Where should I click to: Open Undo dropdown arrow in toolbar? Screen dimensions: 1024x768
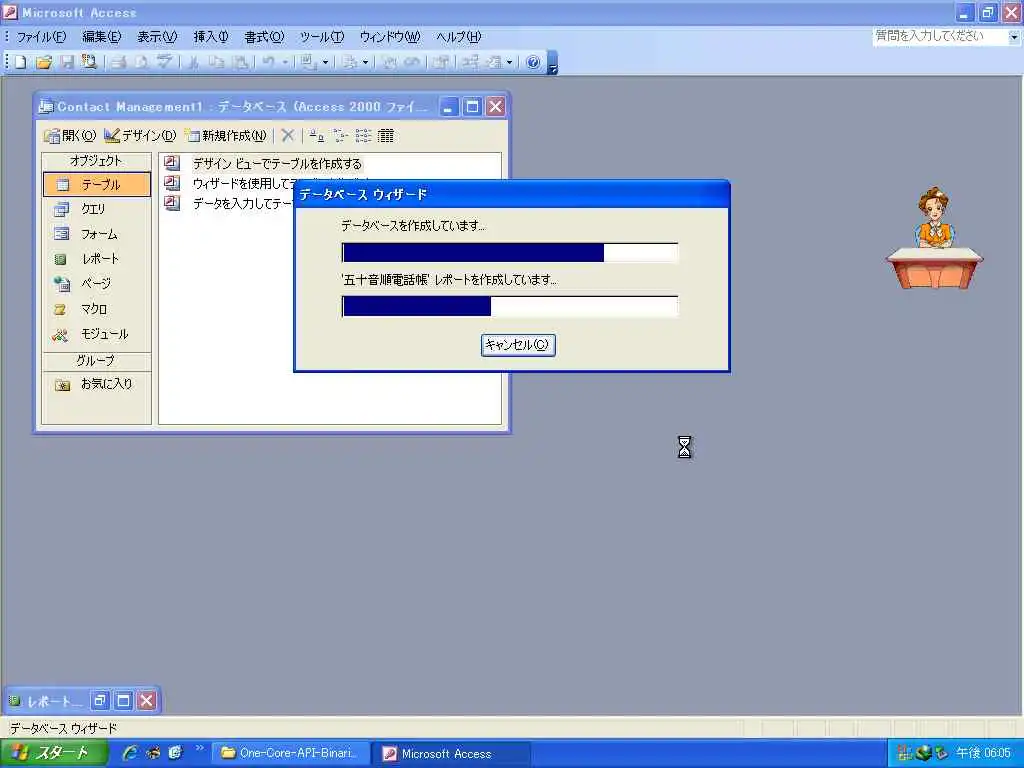285,62
